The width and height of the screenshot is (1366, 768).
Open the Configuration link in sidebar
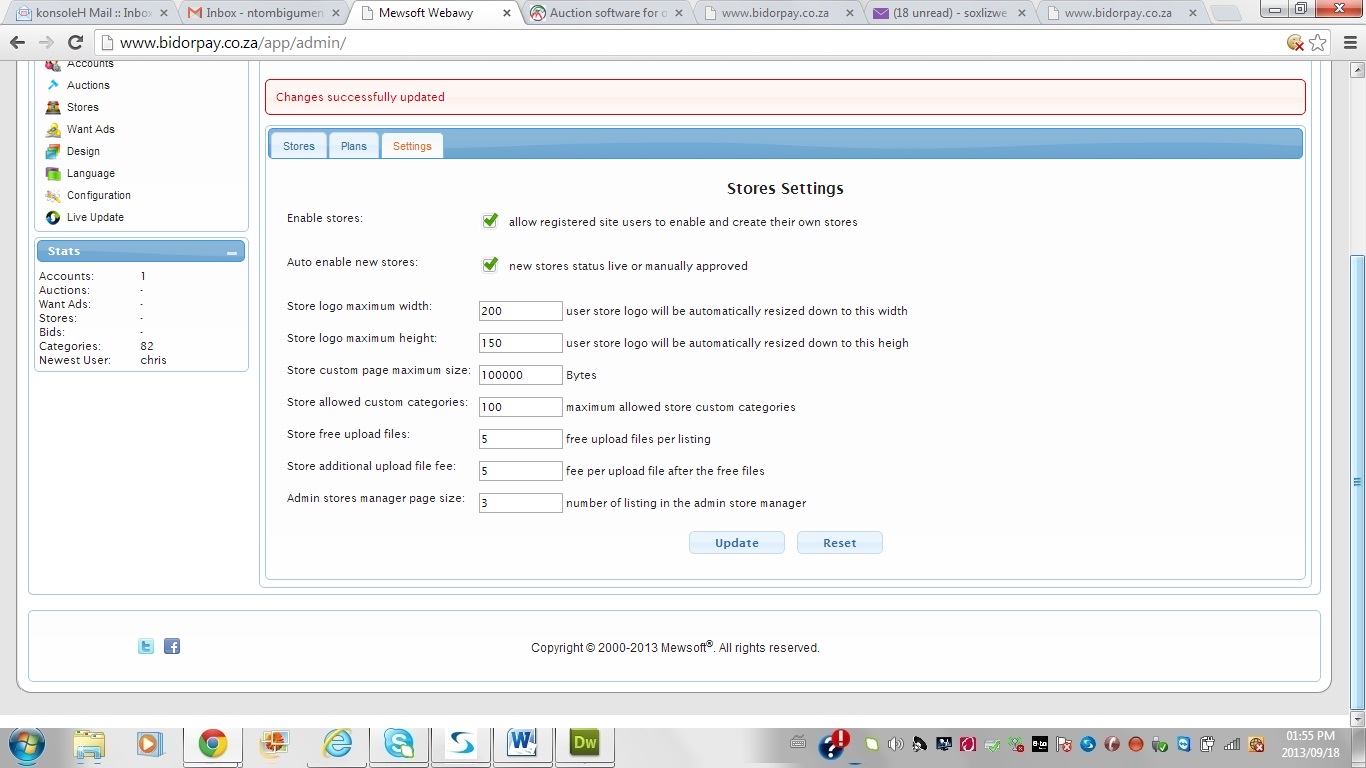coord(98,195)
